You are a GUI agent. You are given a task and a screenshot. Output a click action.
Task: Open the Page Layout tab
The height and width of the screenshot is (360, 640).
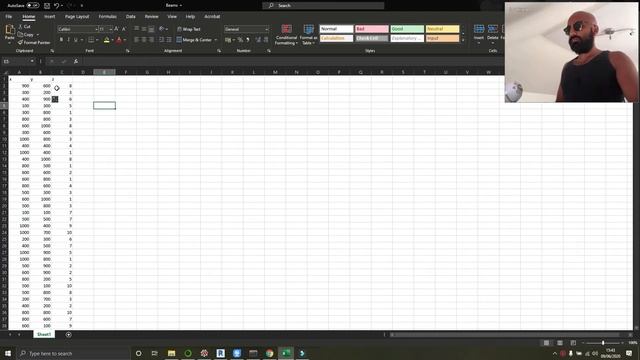click(x=77, y=17)
